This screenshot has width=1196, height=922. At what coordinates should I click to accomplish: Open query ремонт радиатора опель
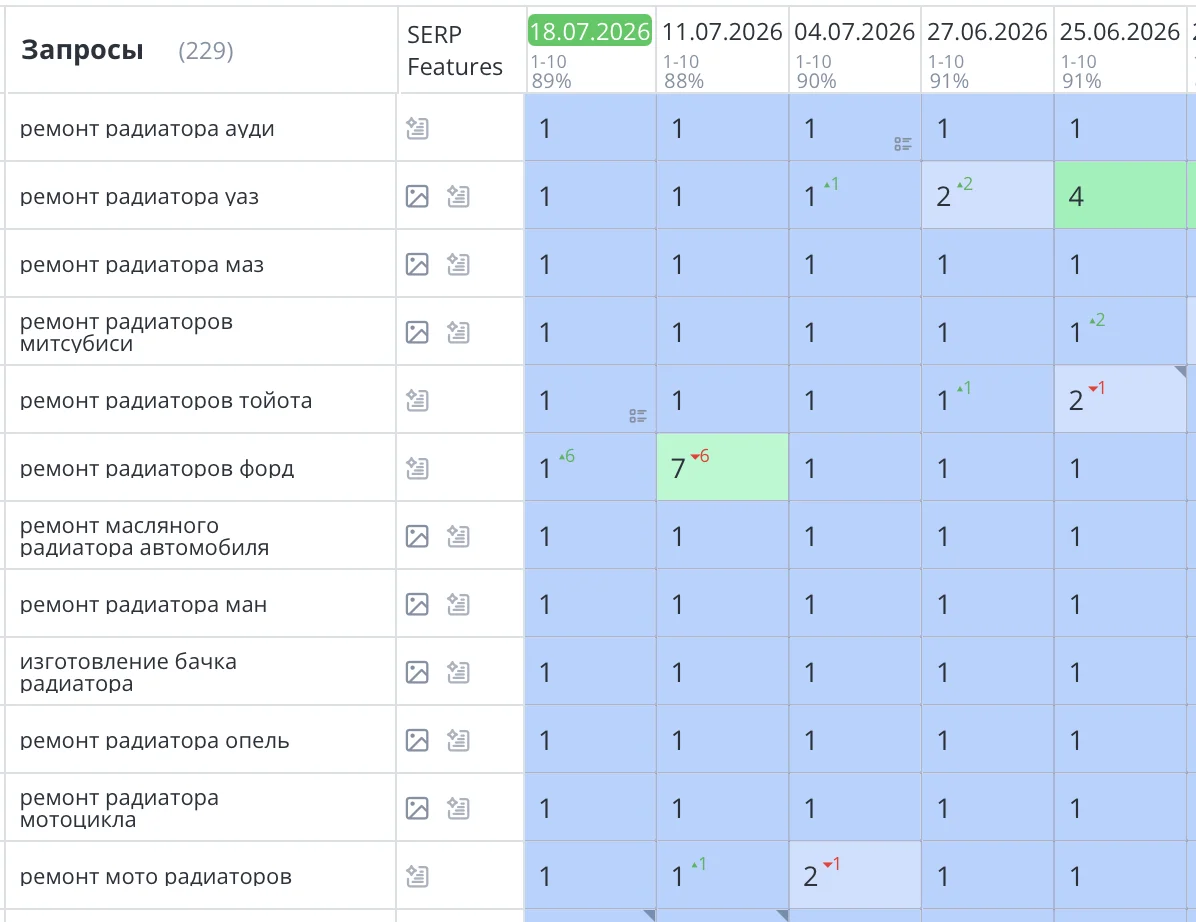click(155, 740)
